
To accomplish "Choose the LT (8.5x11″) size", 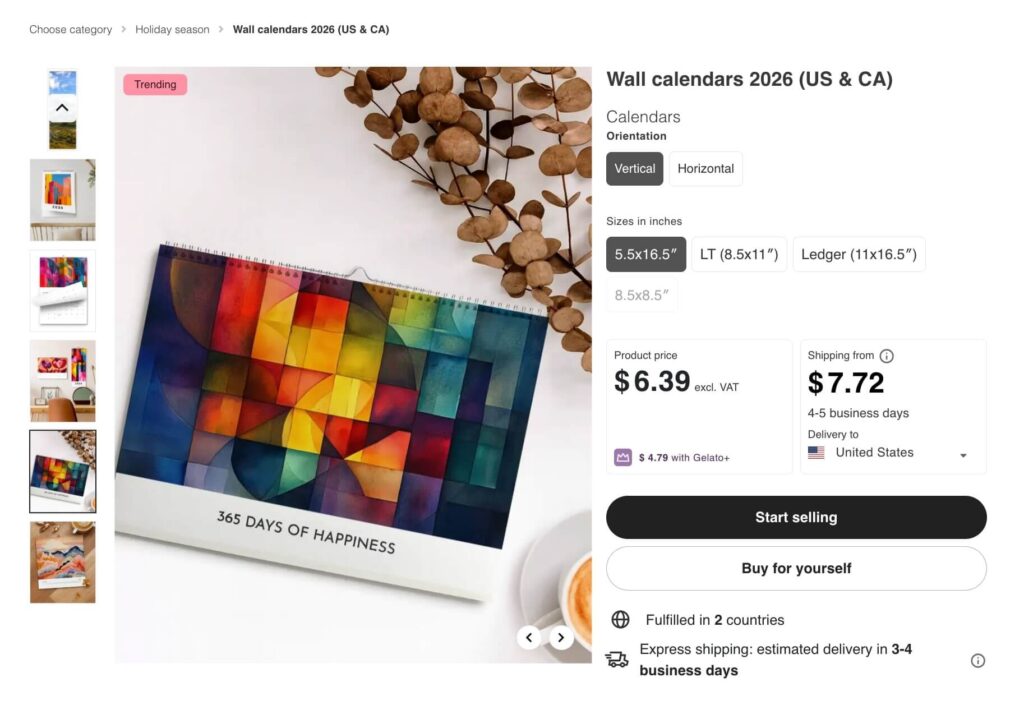I will (x=739, y=254).
